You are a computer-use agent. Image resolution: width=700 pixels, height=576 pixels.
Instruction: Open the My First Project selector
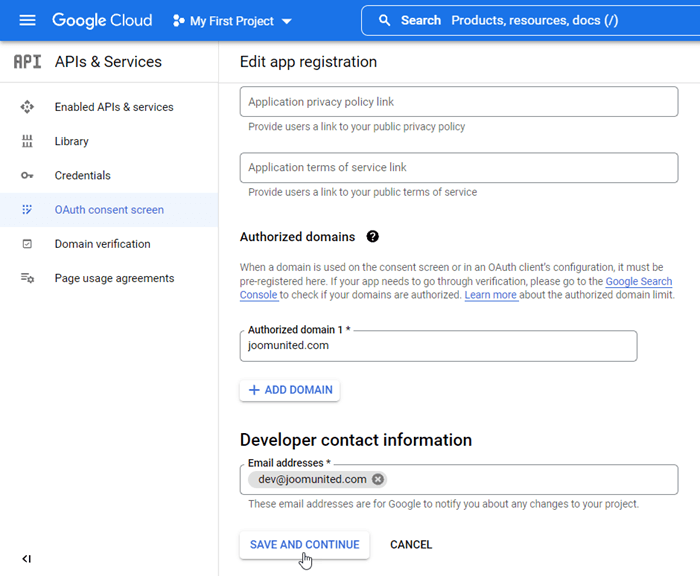coord(232,21)
